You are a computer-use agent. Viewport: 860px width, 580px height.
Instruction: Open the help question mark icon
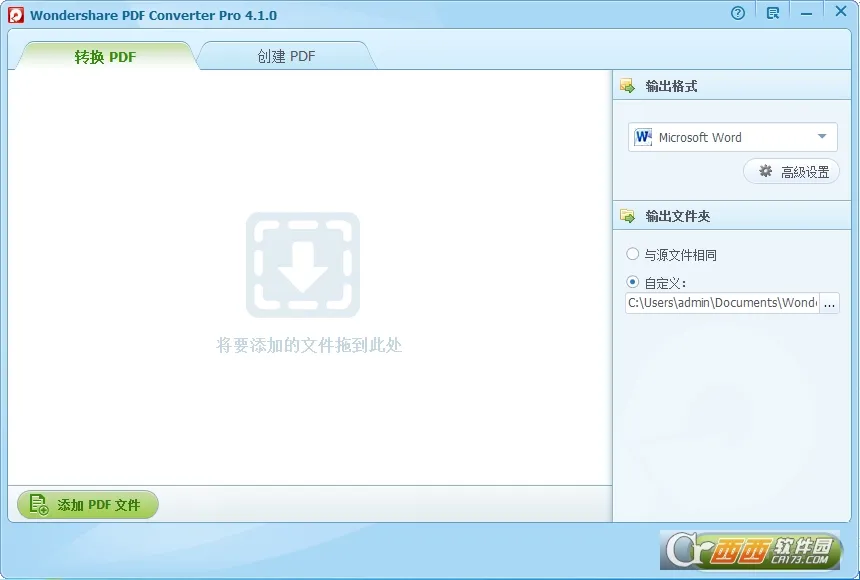pos(738,13)
